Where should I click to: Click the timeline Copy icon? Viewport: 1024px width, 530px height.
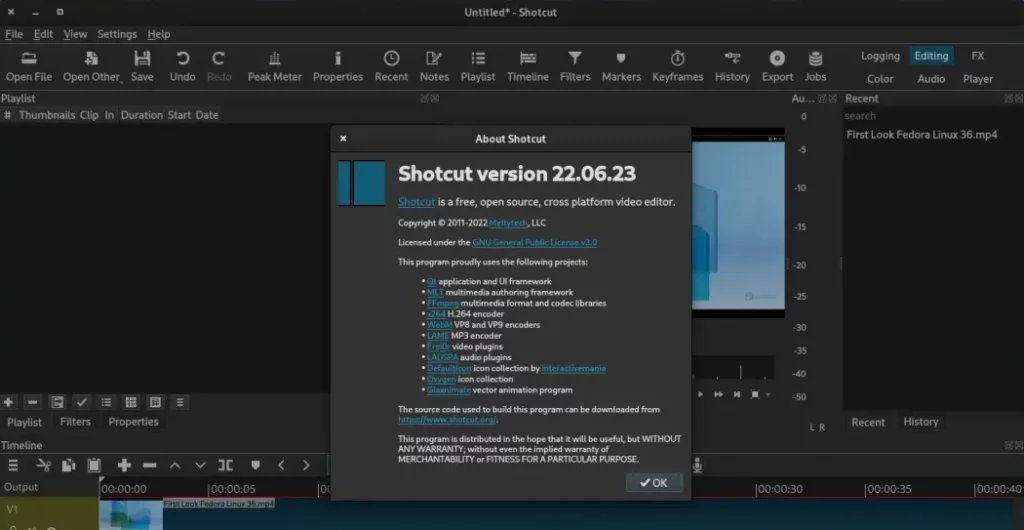click(69, 465)
